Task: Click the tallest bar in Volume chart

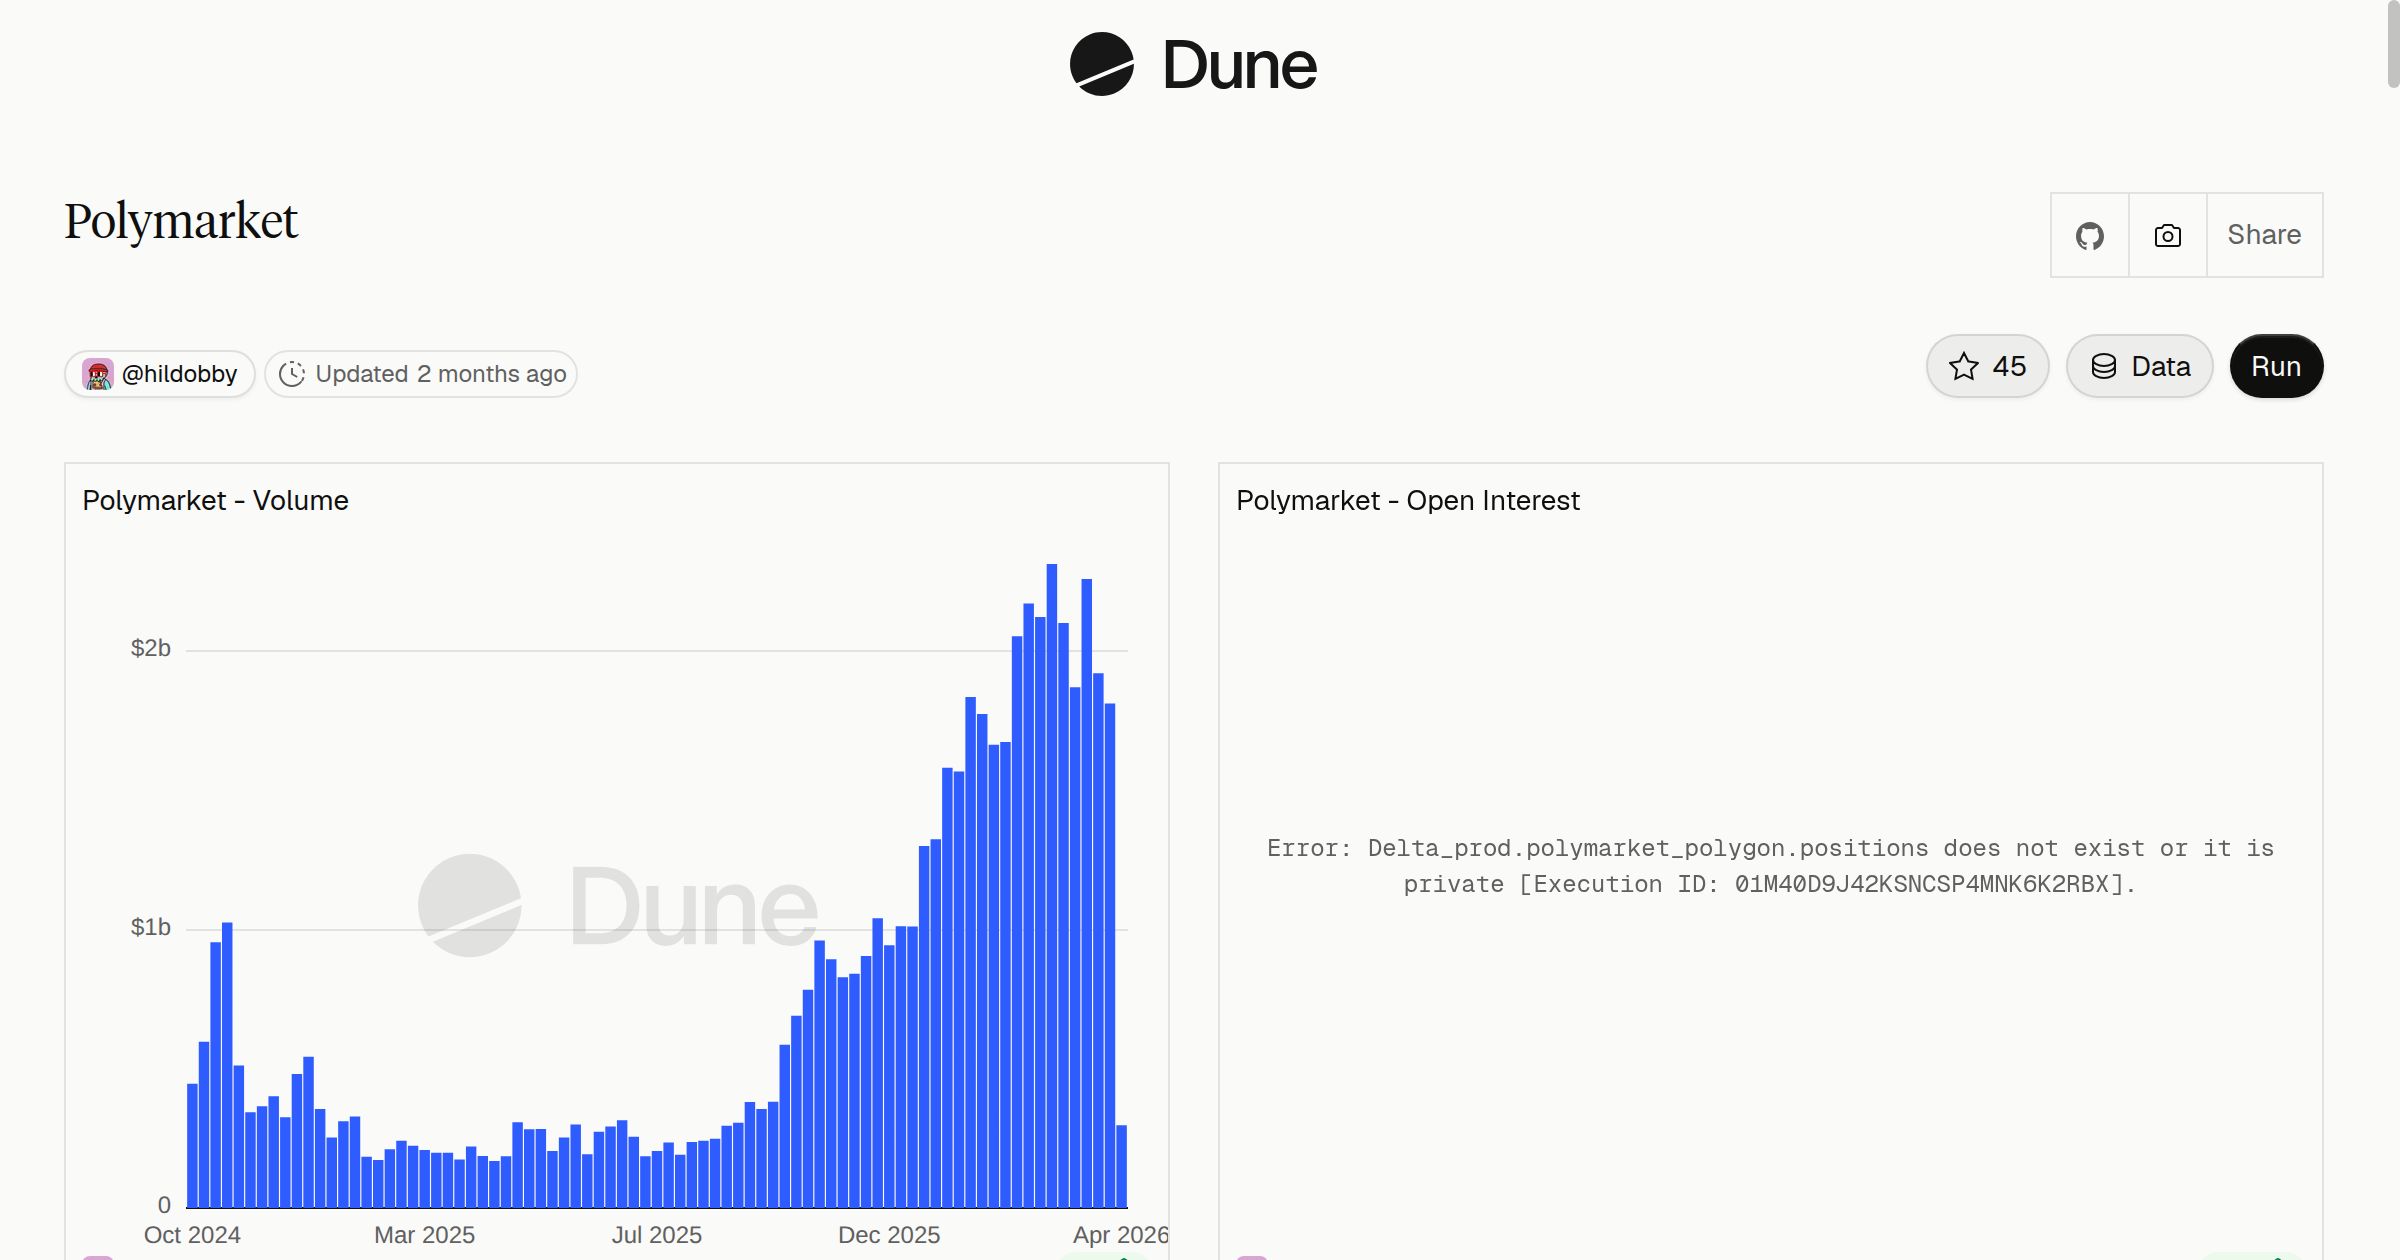Action: coord(1052,885)
